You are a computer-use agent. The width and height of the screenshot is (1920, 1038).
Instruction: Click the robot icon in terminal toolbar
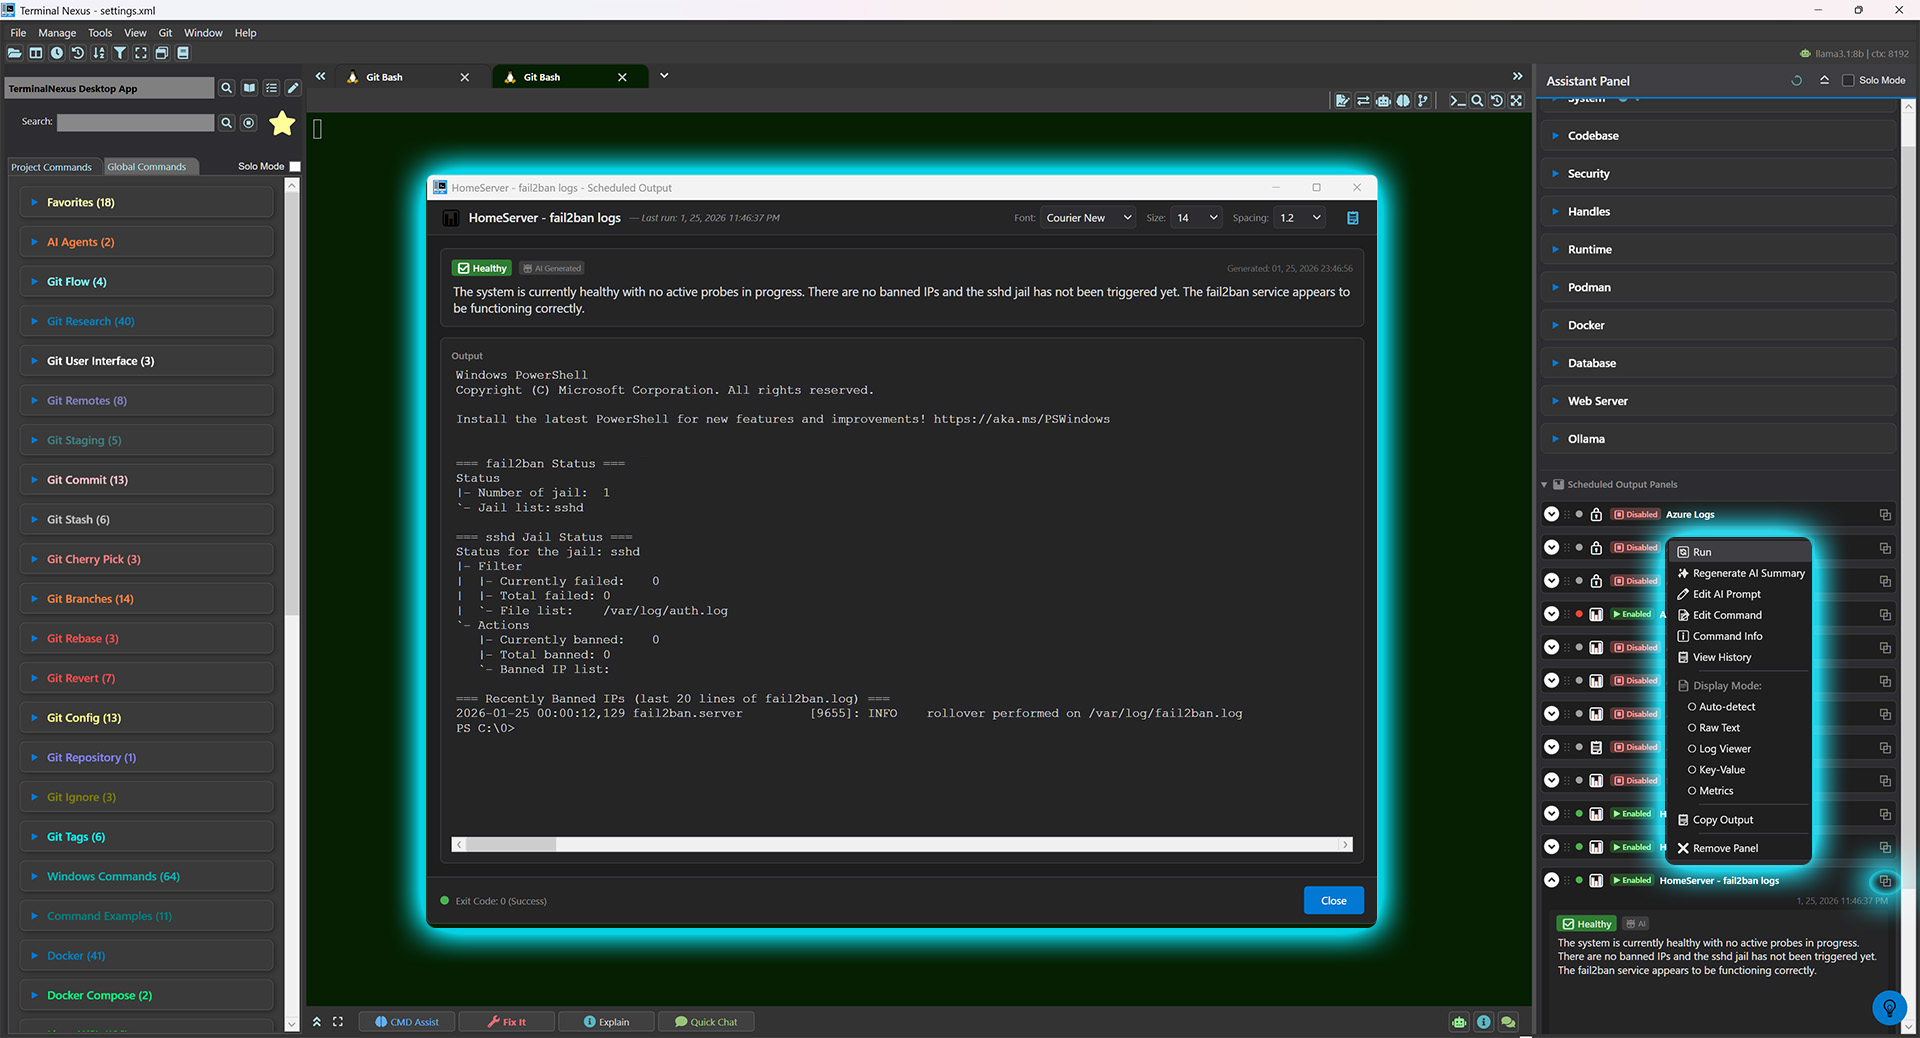pos(1383,101)
